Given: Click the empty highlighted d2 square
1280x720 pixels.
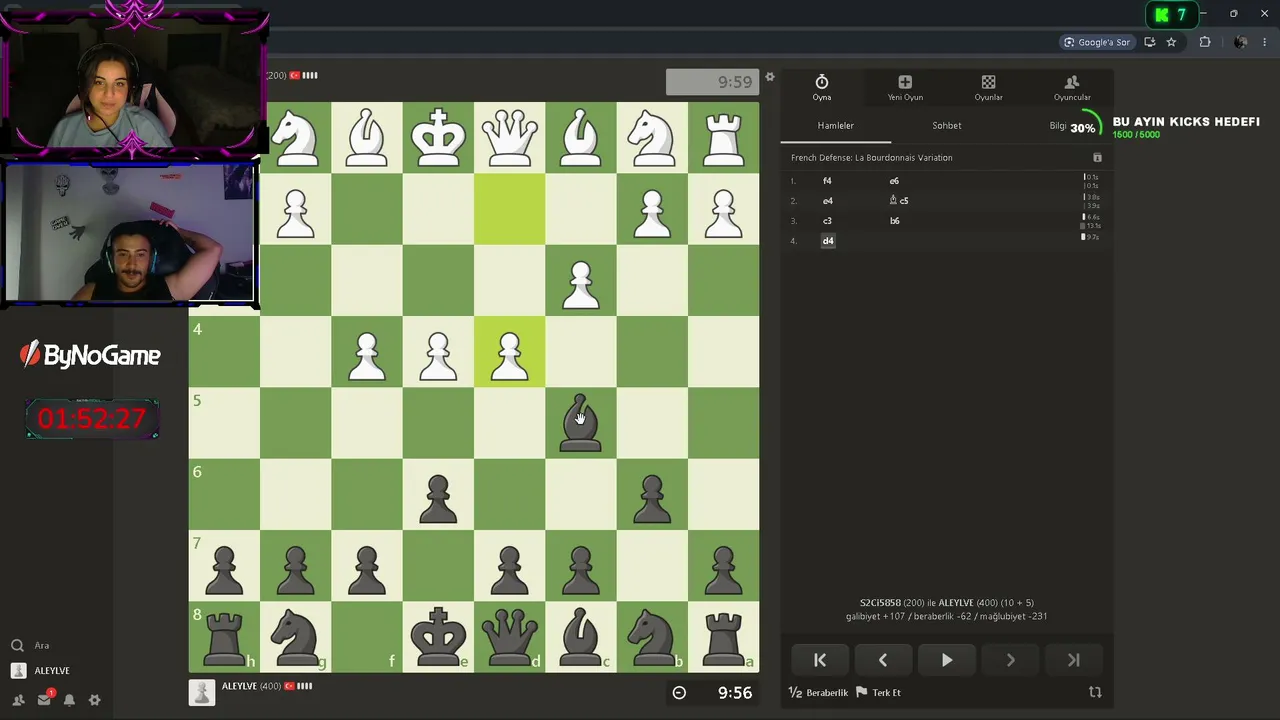Looking at the screenshot, I should coord(509,209).
